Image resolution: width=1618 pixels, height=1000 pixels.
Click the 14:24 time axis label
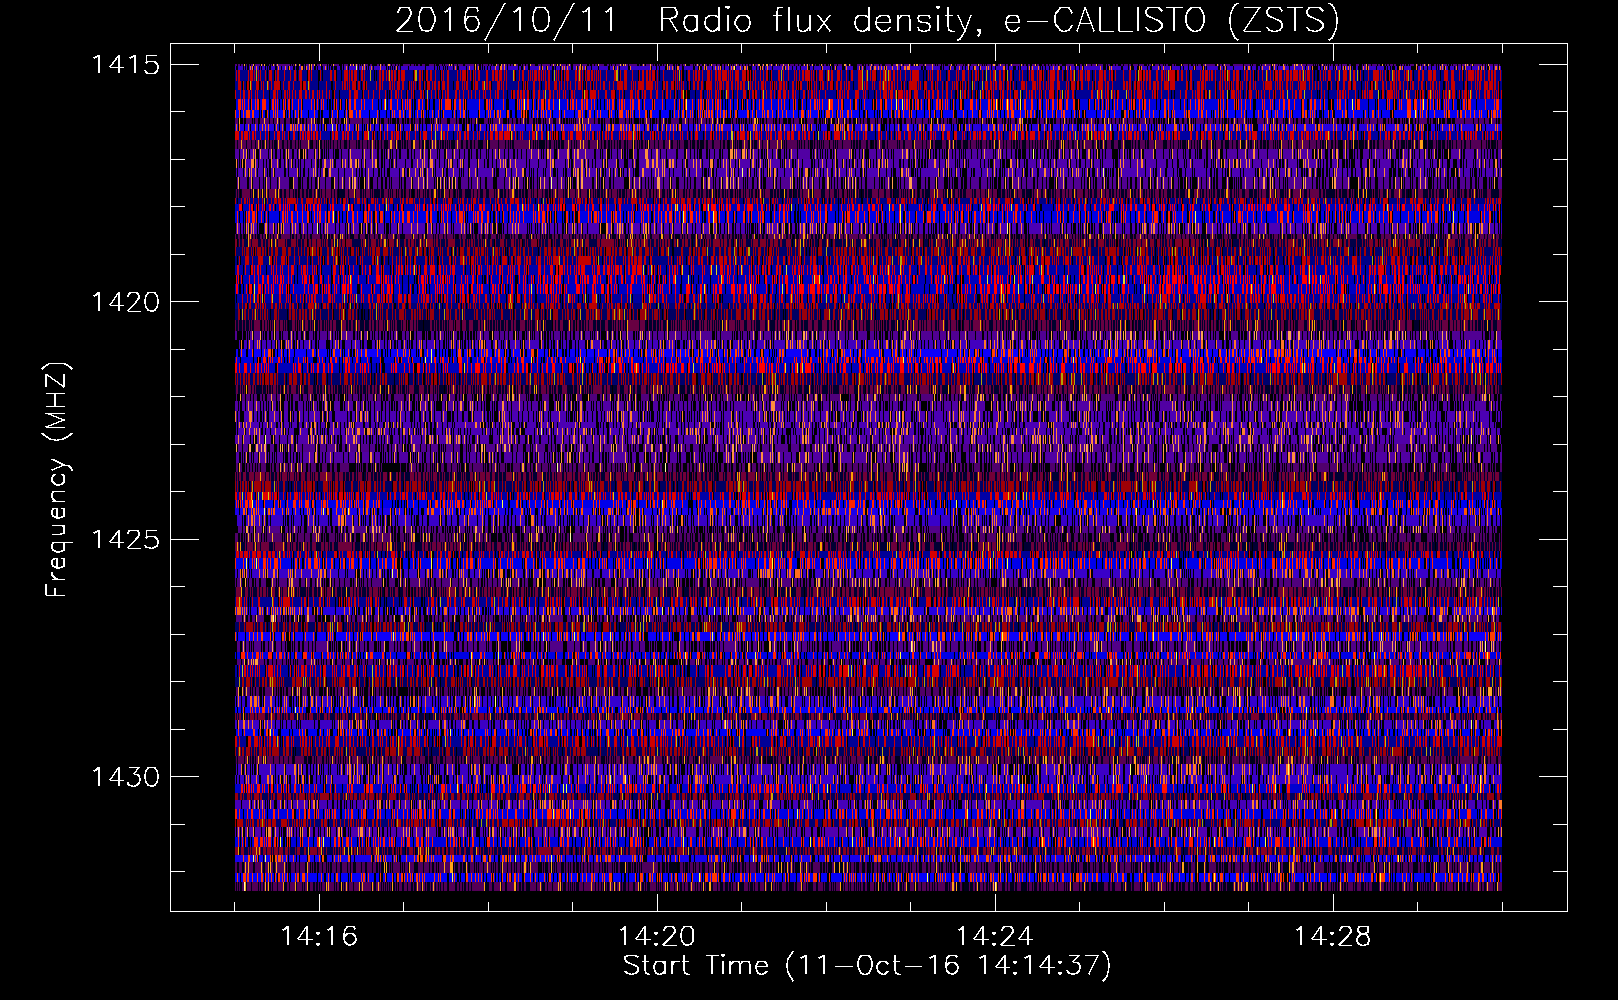click(995, 937)
